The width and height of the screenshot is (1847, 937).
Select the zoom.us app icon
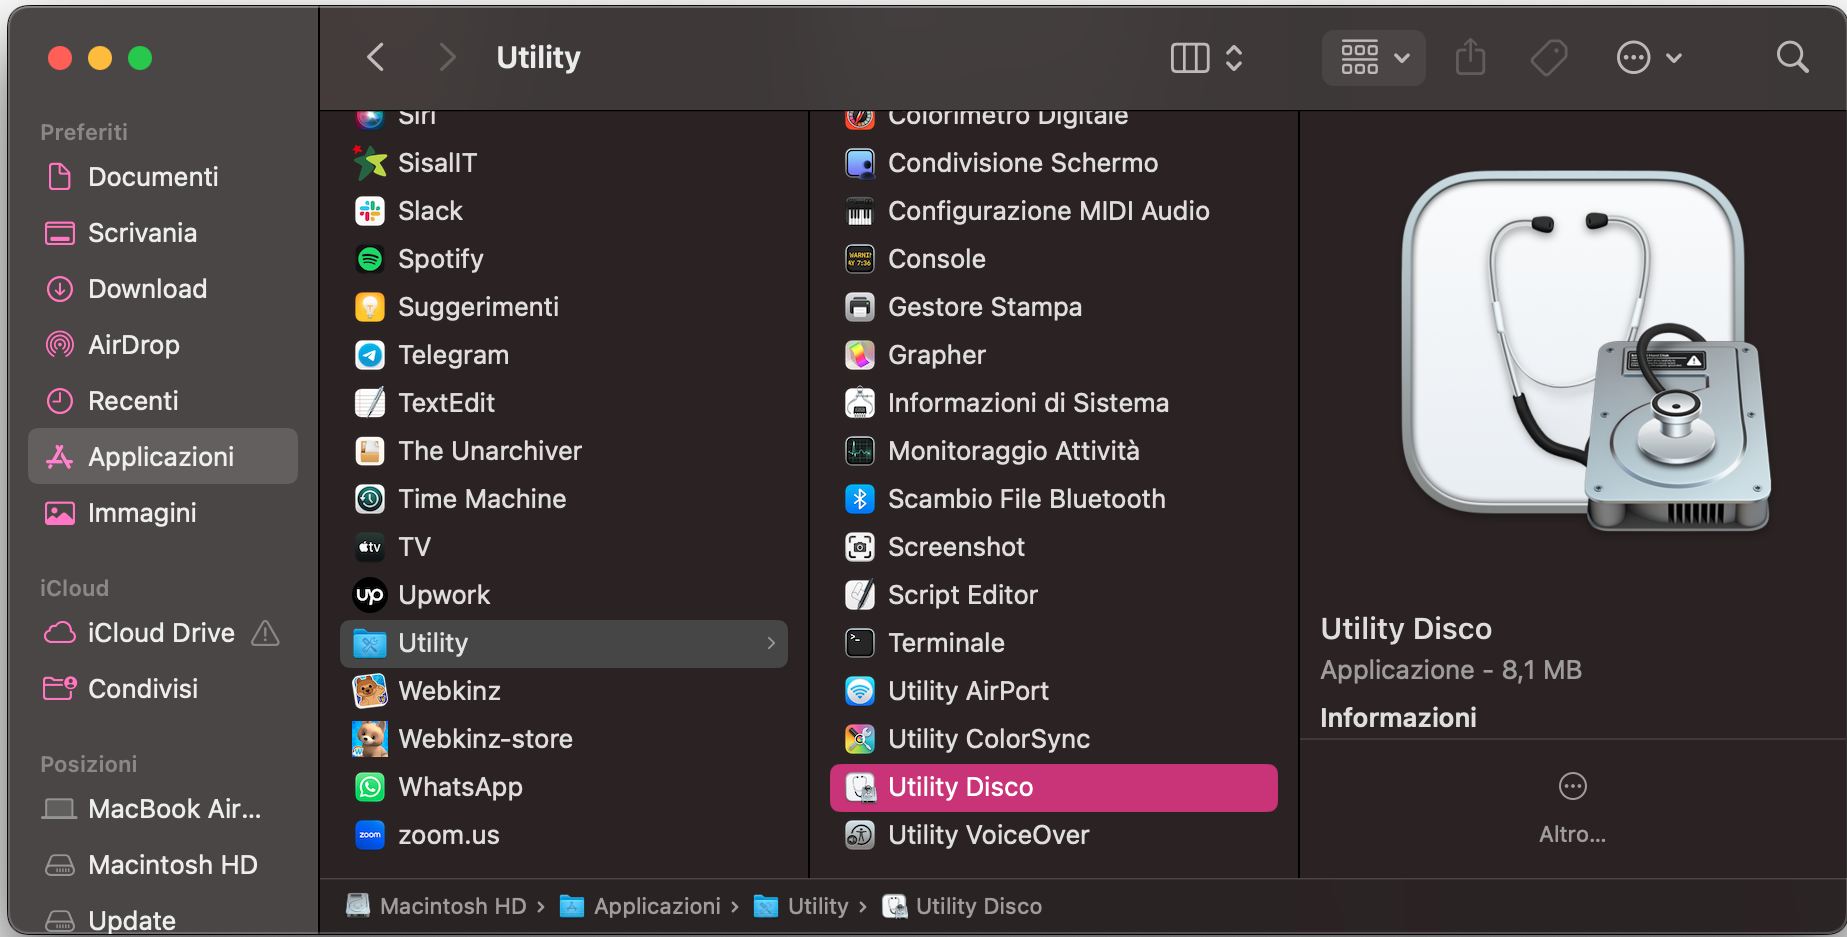[370, 835]
